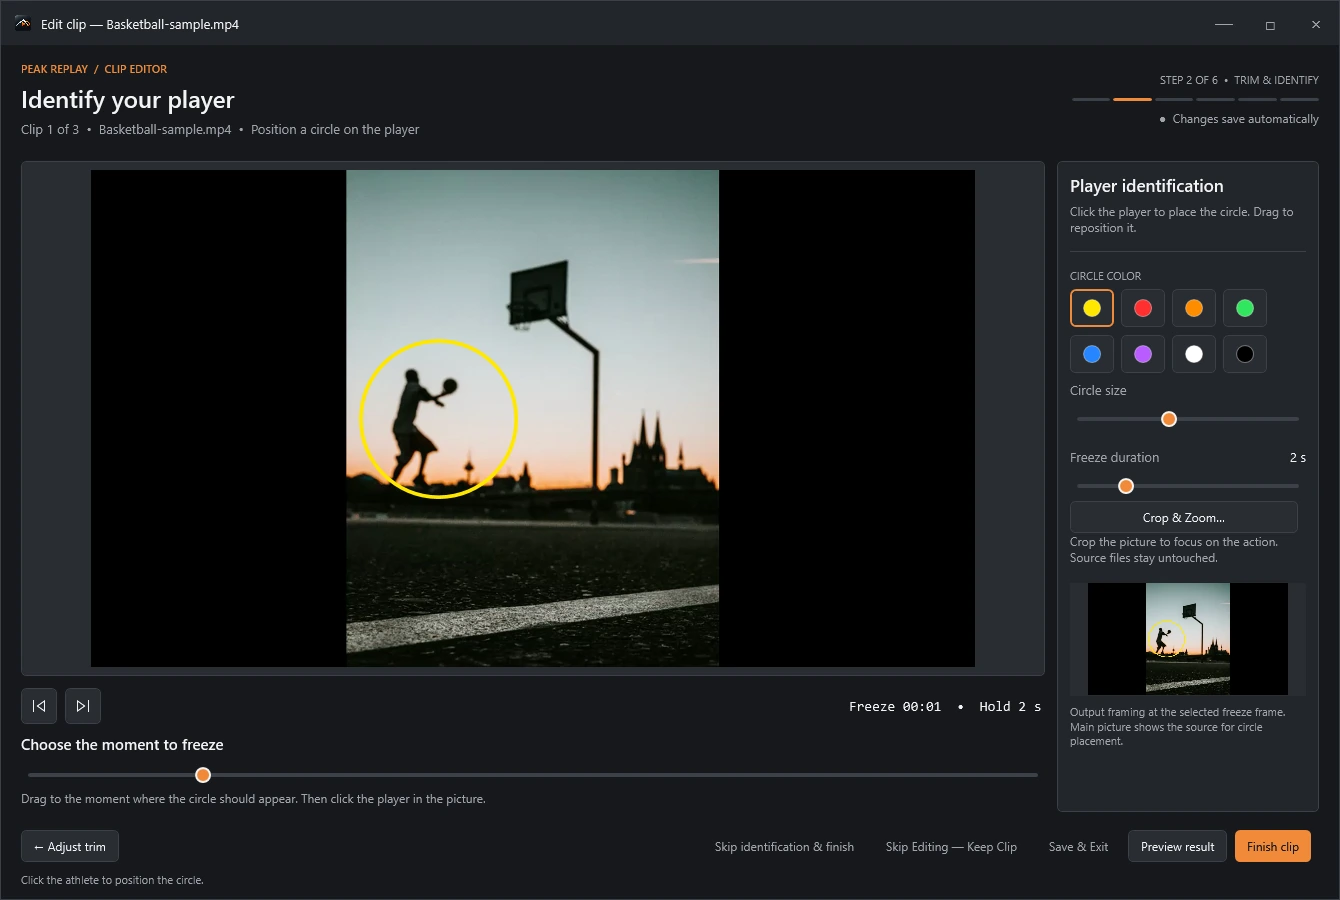This screenshot has width=1340, height=900.
Task: Click the PEAK REPLAY breadcrumb
Action: [x=54, y=69]
